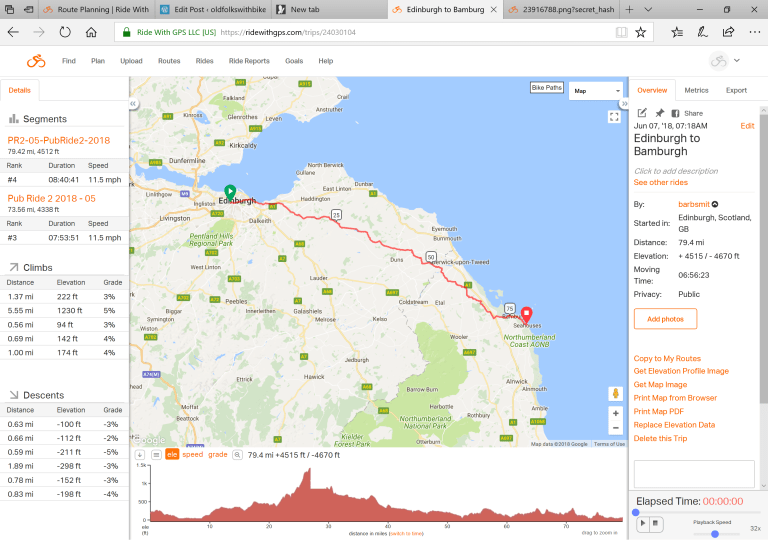Switch to the Metrics tab
Viewport: 768px width, 540px height.
(x=696, y=90)
